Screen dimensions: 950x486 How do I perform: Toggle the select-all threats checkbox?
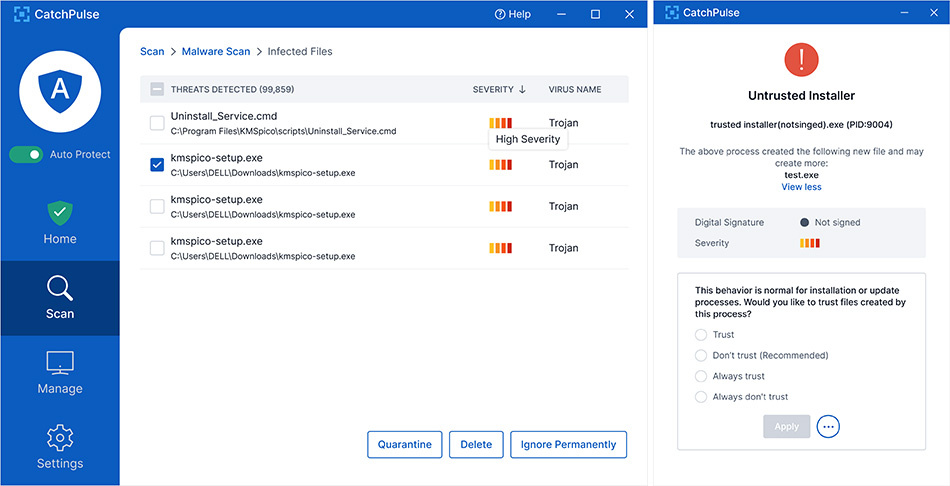tap(157, 89)
